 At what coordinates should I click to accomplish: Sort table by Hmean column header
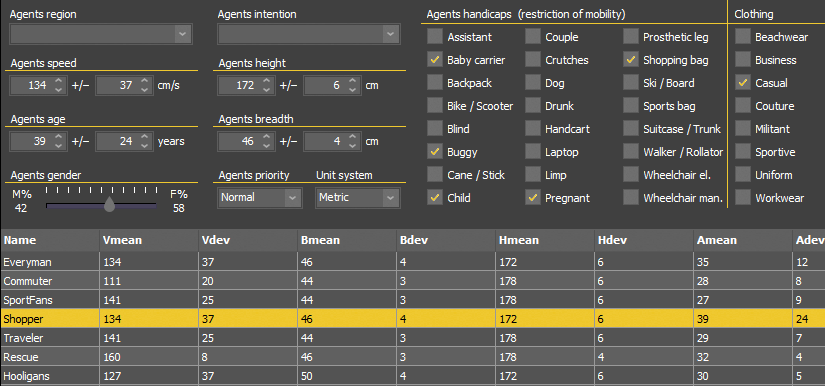click(545, 240)
